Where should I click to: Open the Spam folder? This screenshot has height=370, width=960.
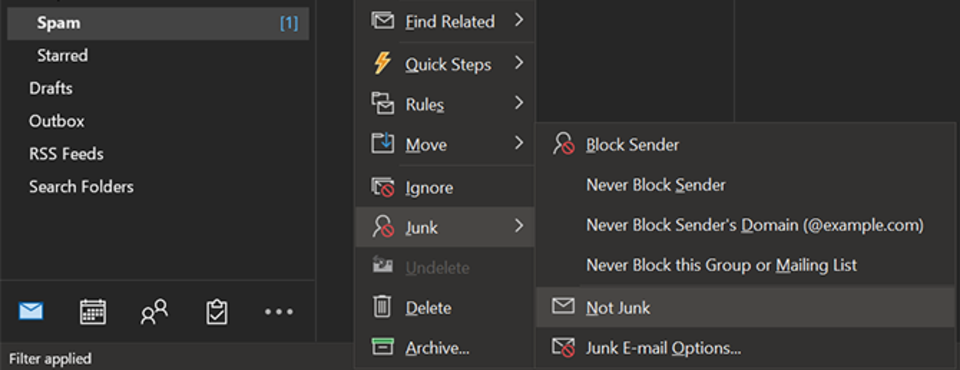click(158, 23)
